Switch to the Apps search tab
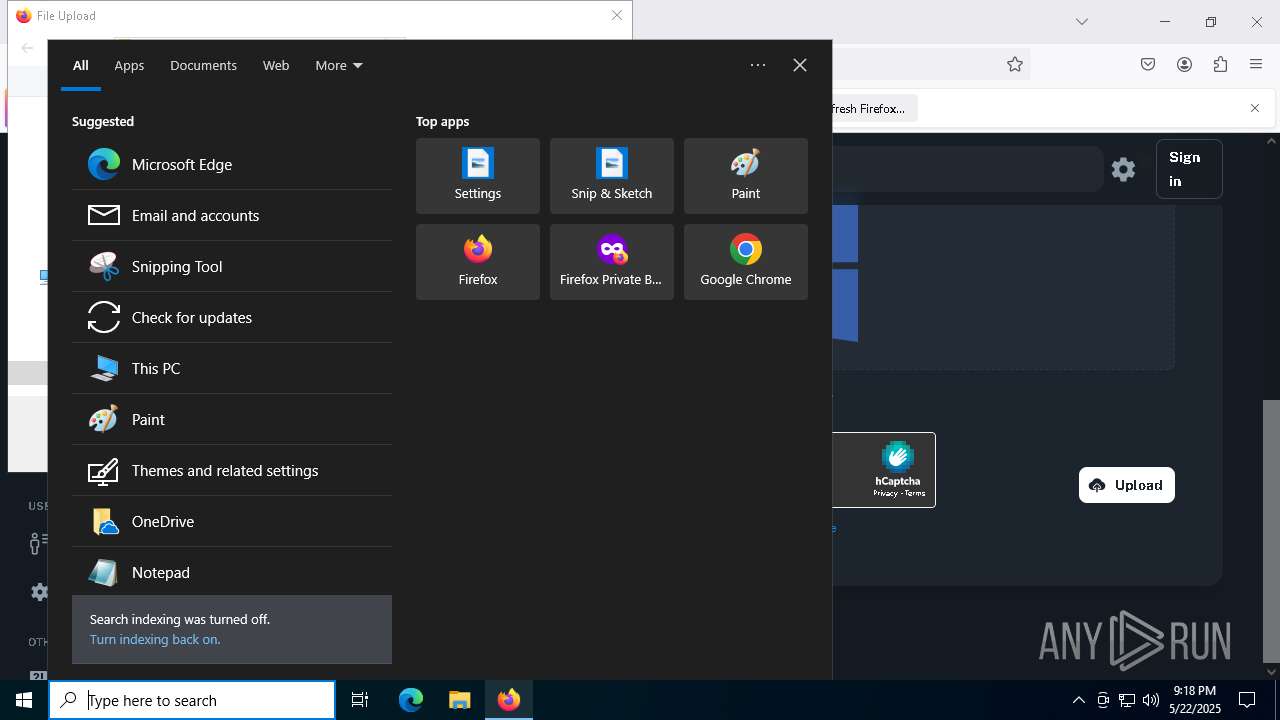 [x=129, y=65]
